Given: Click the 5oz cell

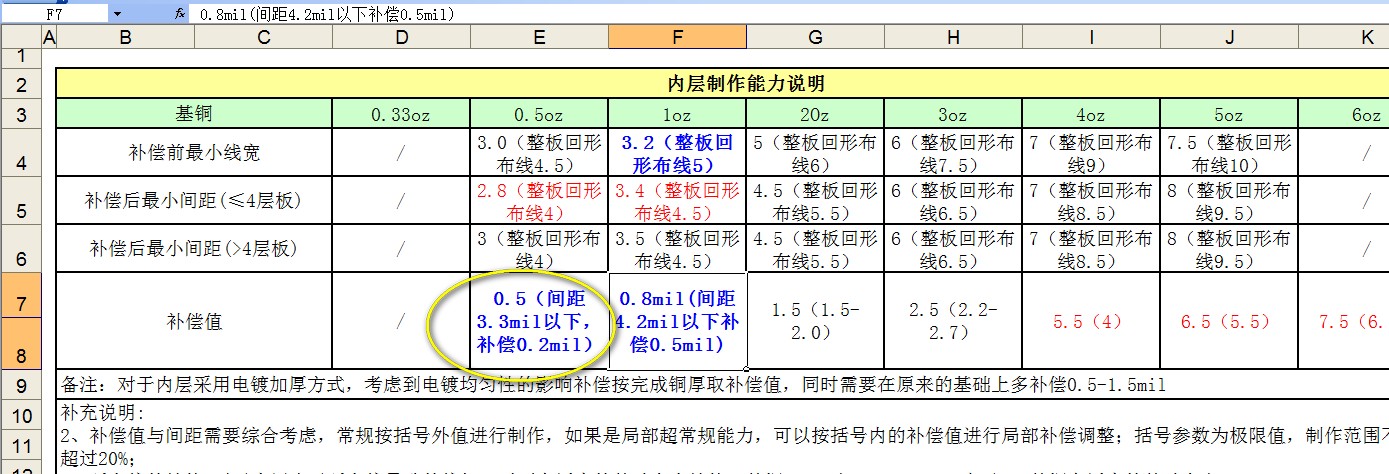Looking at the screenshot, I should 1229,113.
